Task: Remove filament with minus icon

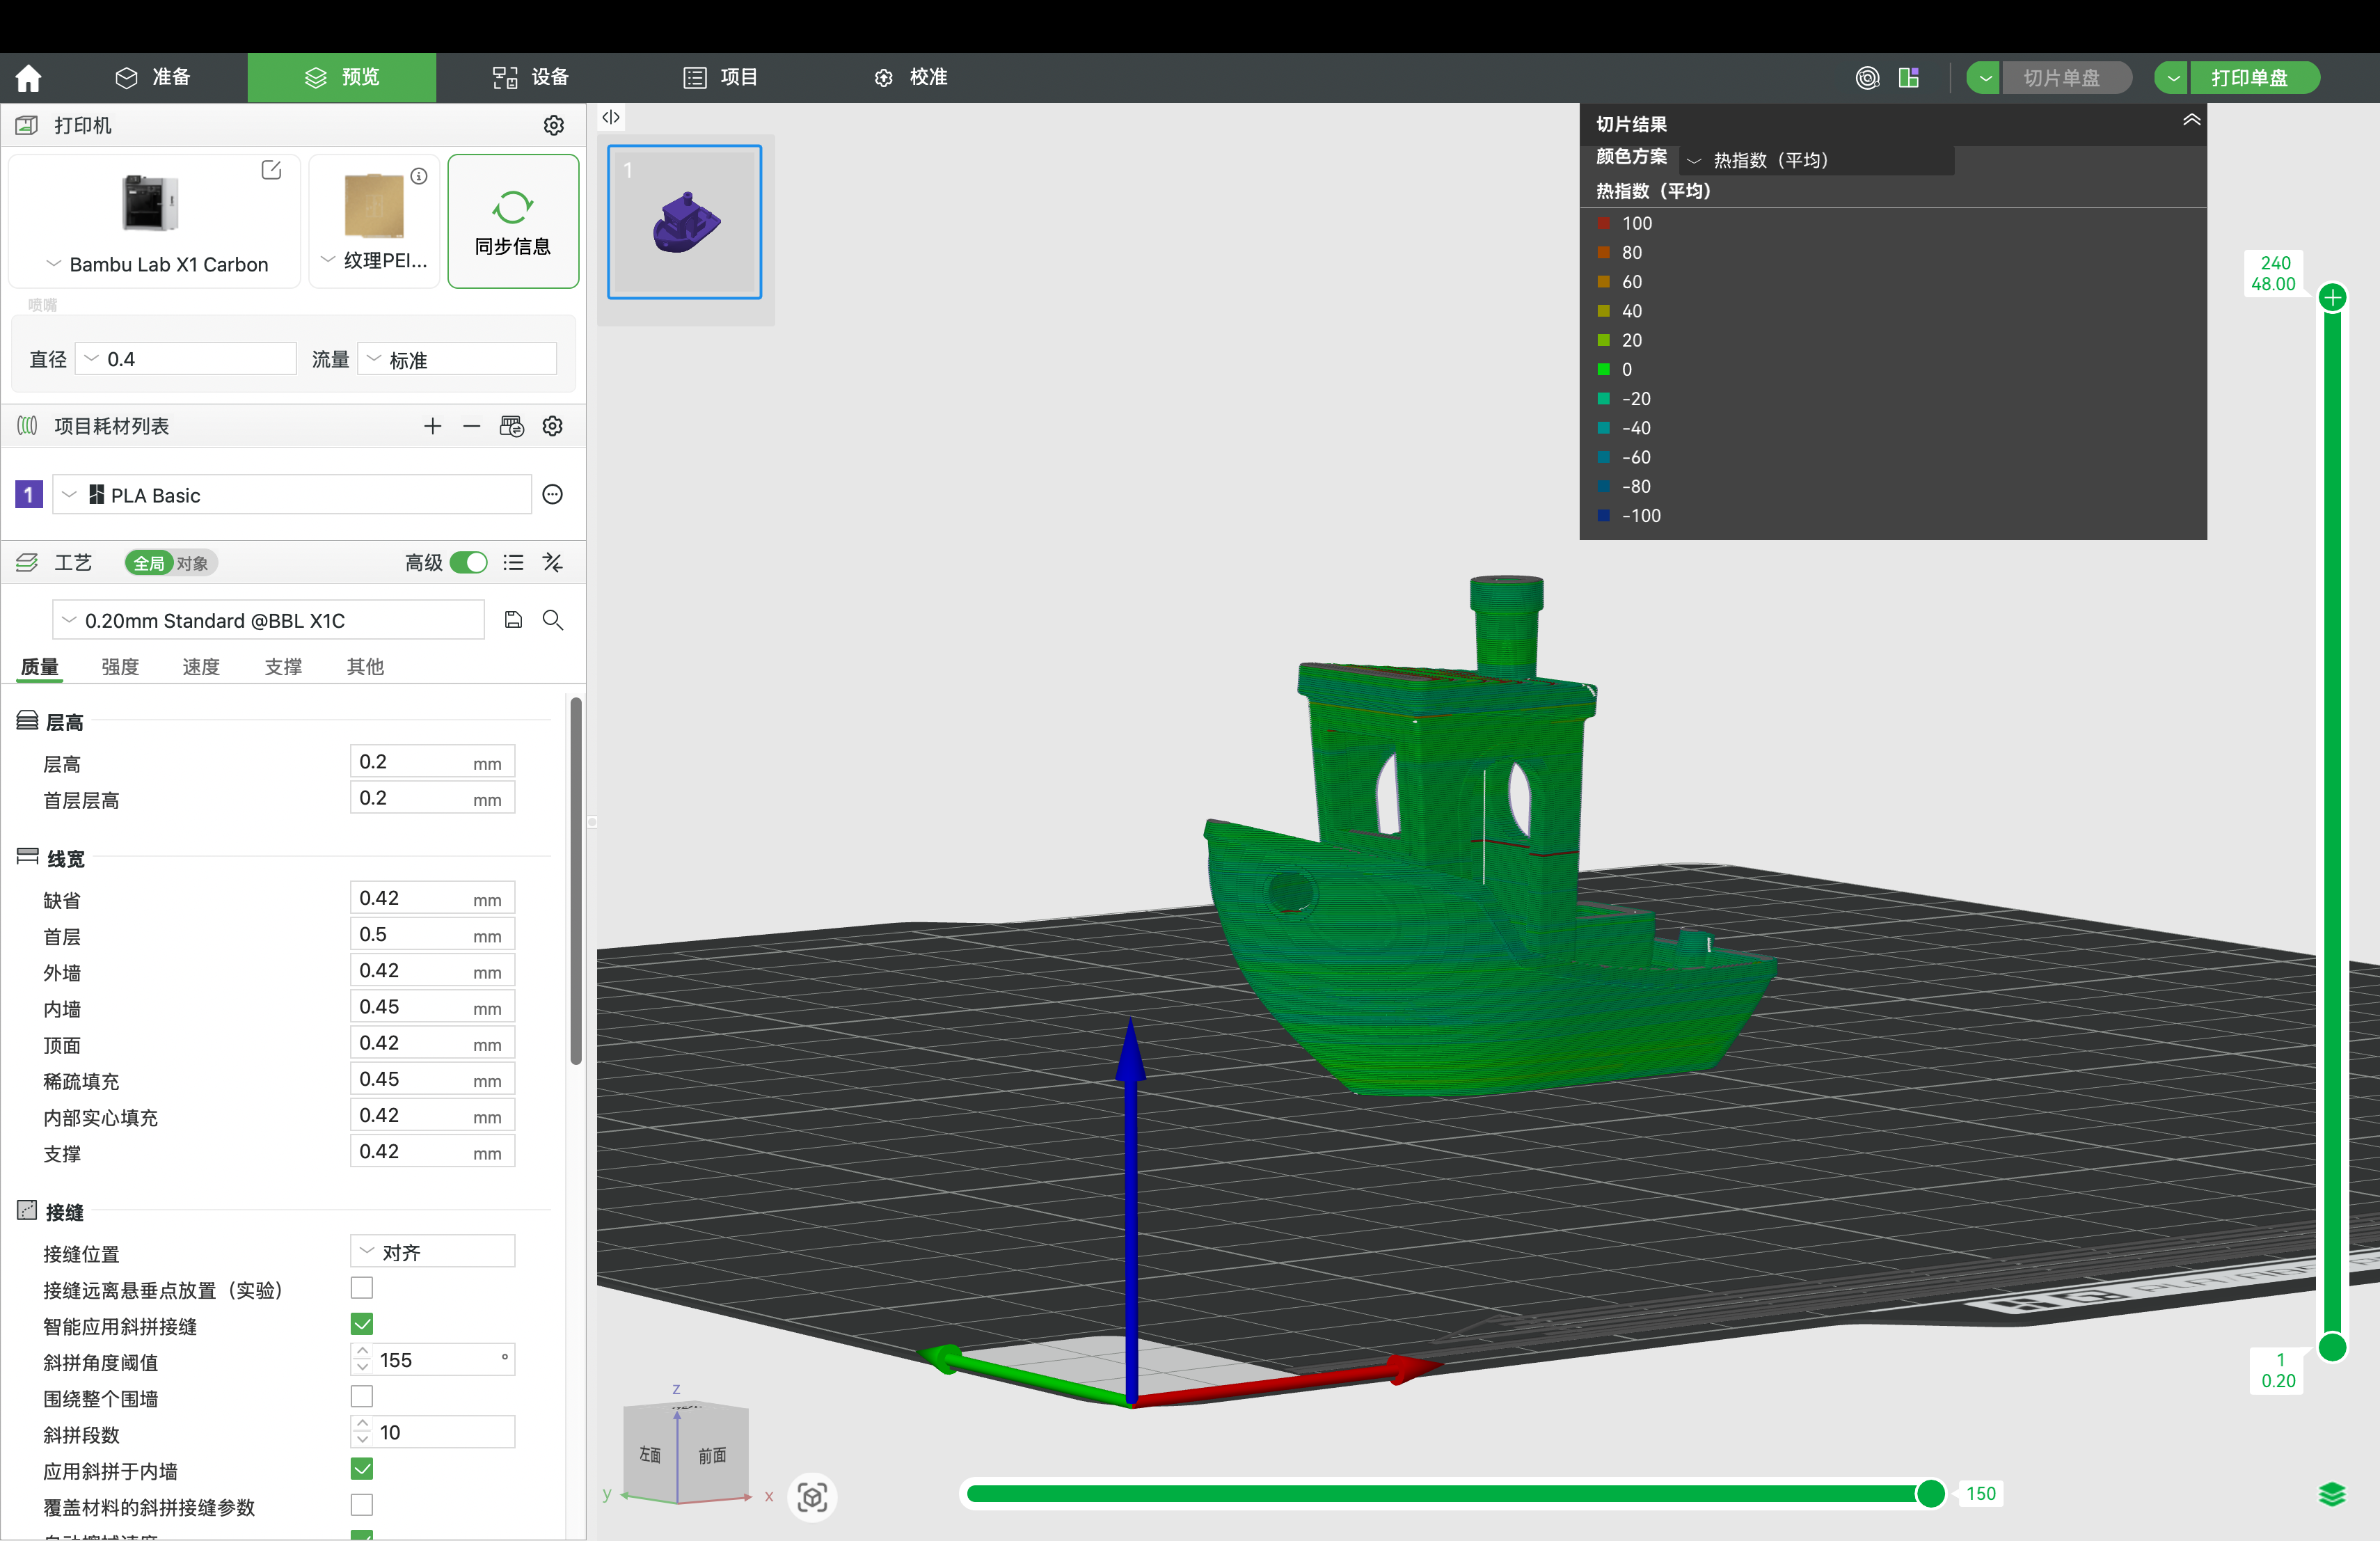Action: coord(471,426)
